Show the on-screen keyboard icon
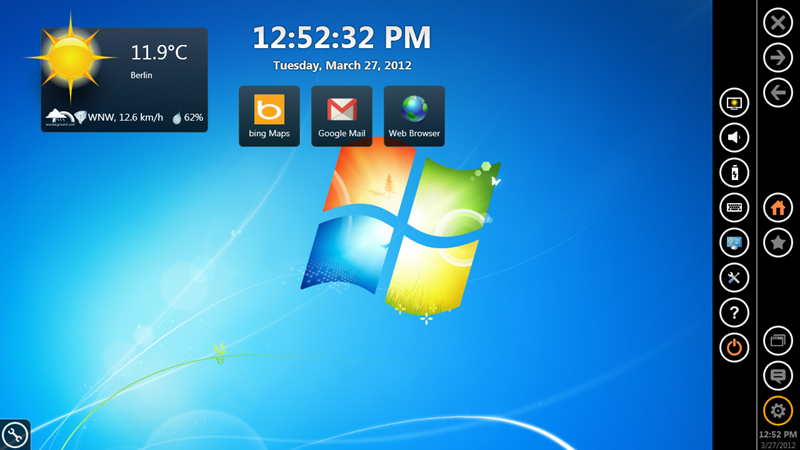This screenshot has width=800, height=450. tap(734, 208)
